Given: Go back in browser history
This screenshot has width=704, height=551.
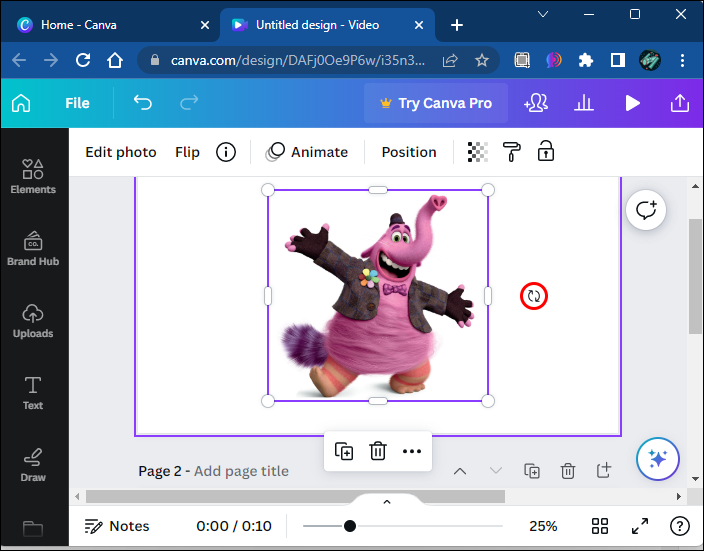Looking at the screenshot, I should 19,60.
